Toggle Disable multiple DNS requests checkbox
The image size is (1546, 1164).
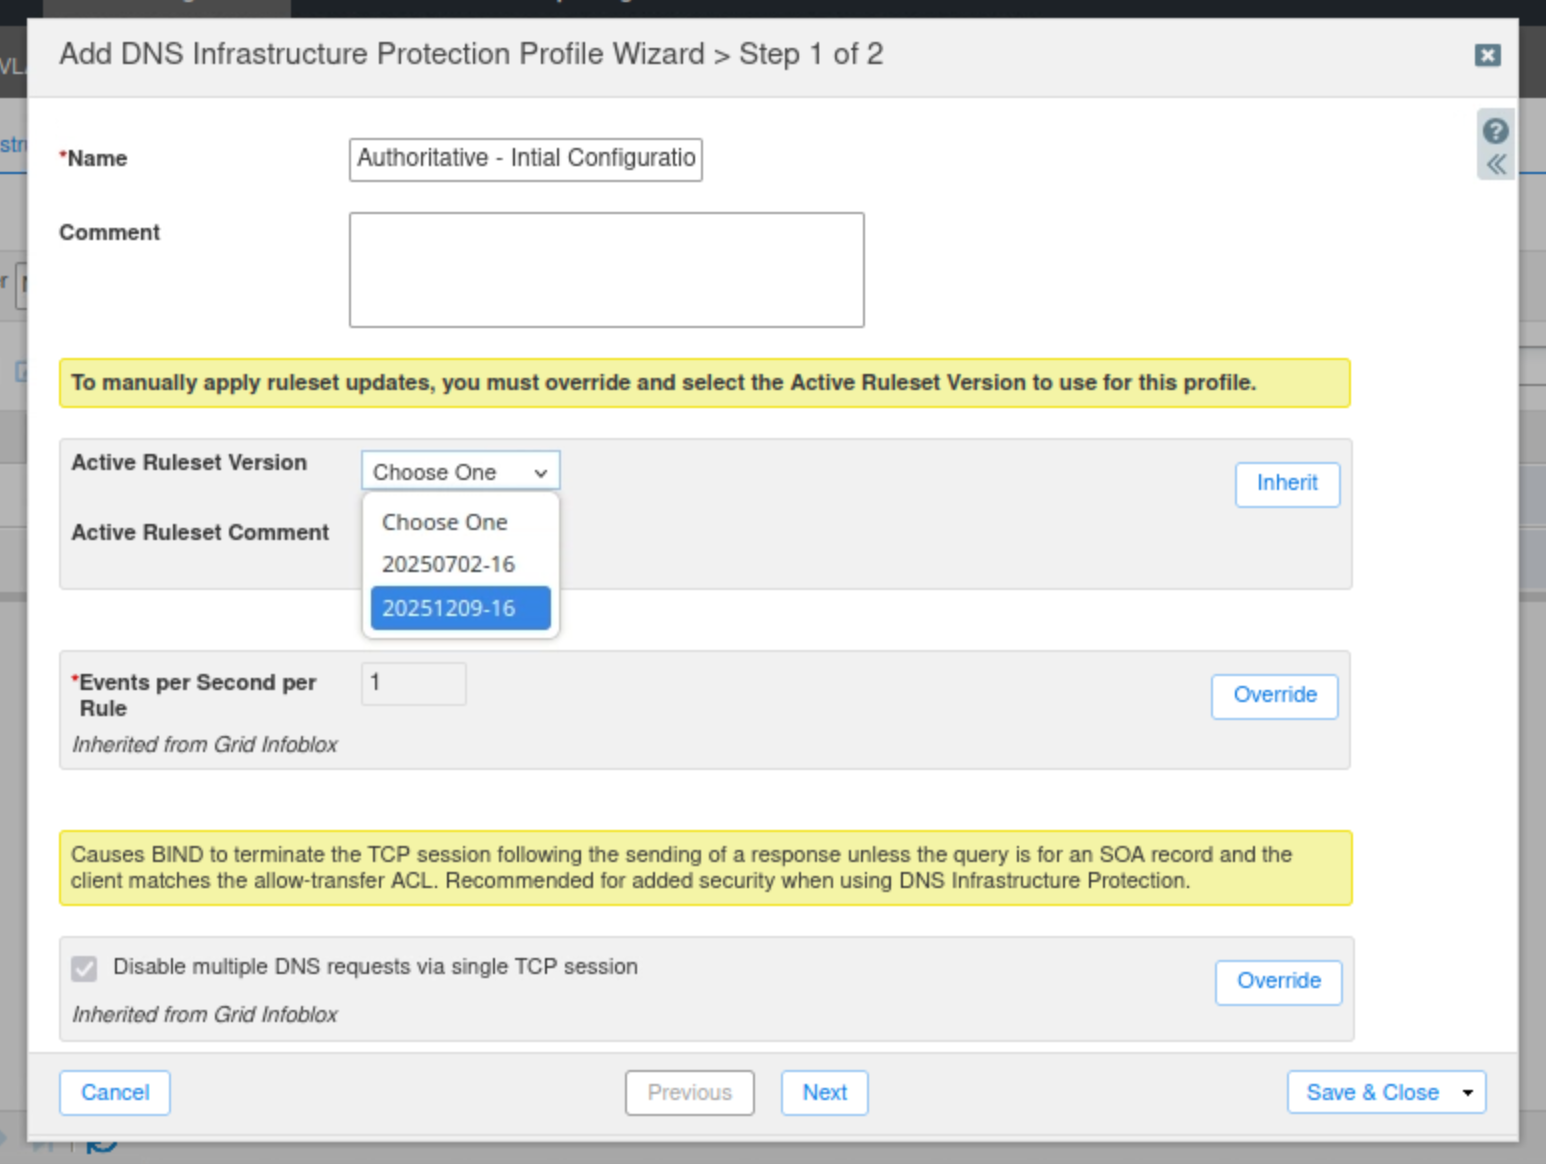[85, 968]
